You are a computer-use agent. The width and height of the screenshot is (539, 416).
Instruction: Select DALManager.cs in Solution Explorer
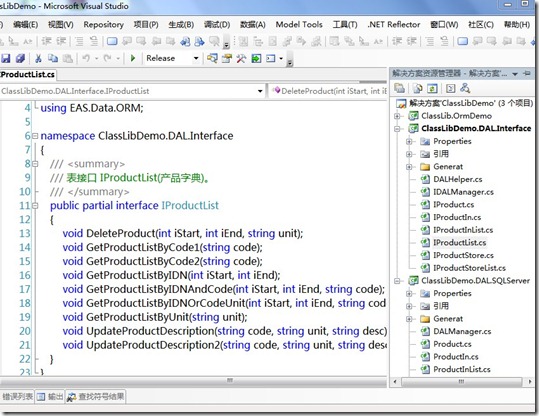click(462, 331)
